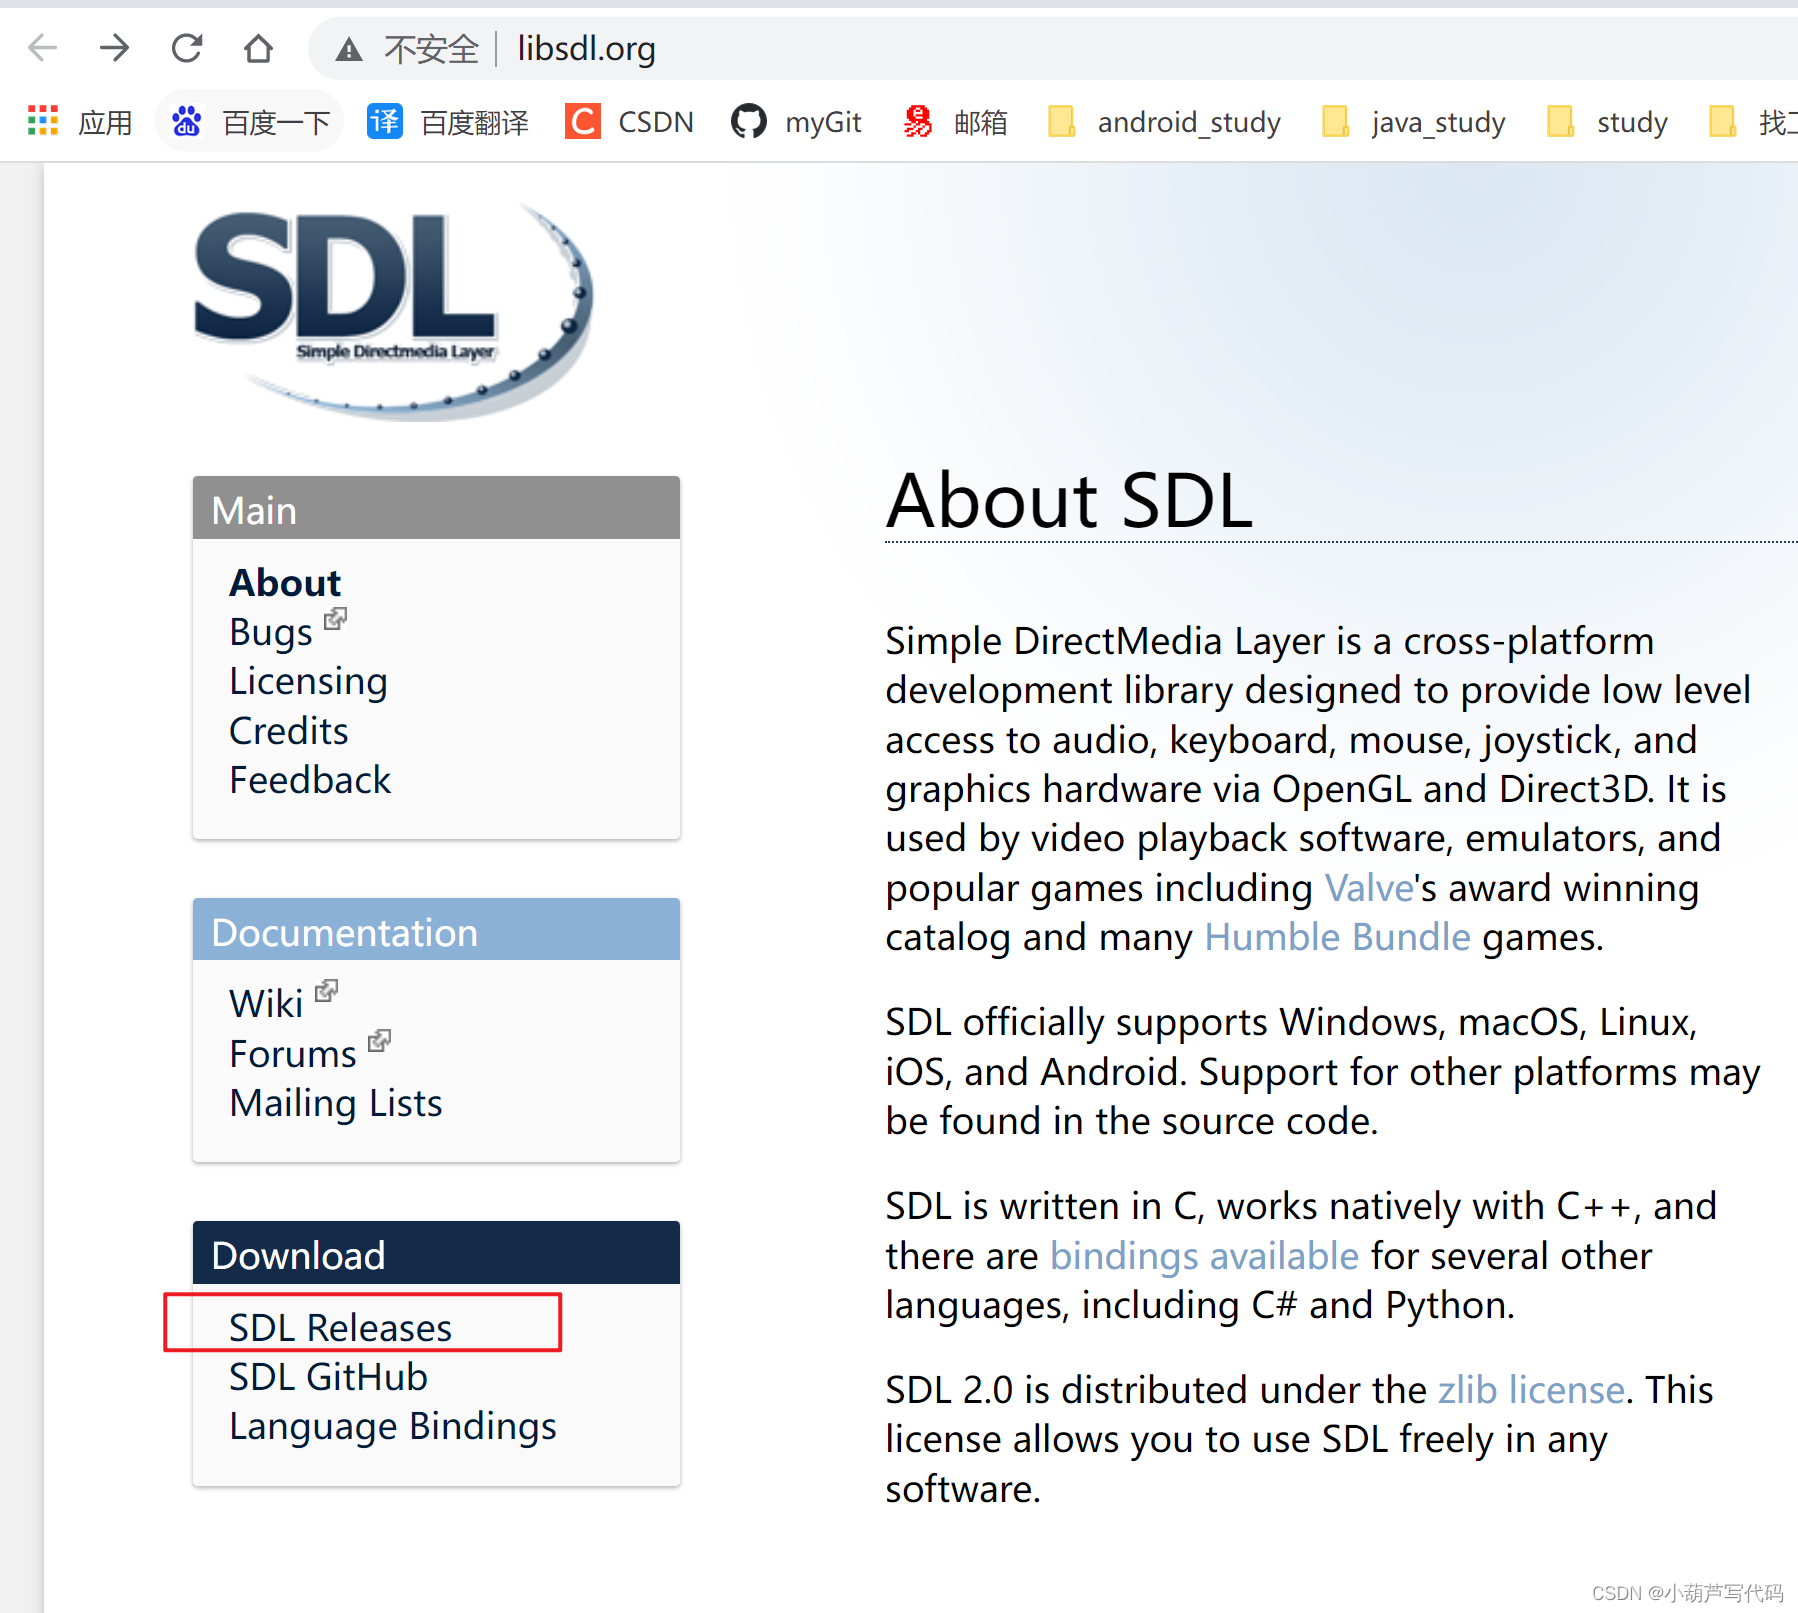Screen dimensions: 1798x1613
Task: Reload the current page
Action: pyautogui.click(x=186, y=47)
